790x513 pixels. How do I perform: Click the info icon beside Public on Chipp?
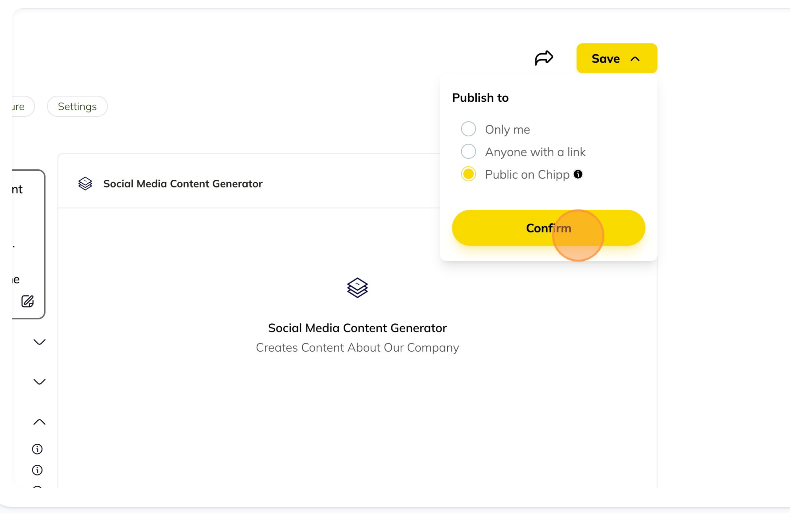coord(578,174)
